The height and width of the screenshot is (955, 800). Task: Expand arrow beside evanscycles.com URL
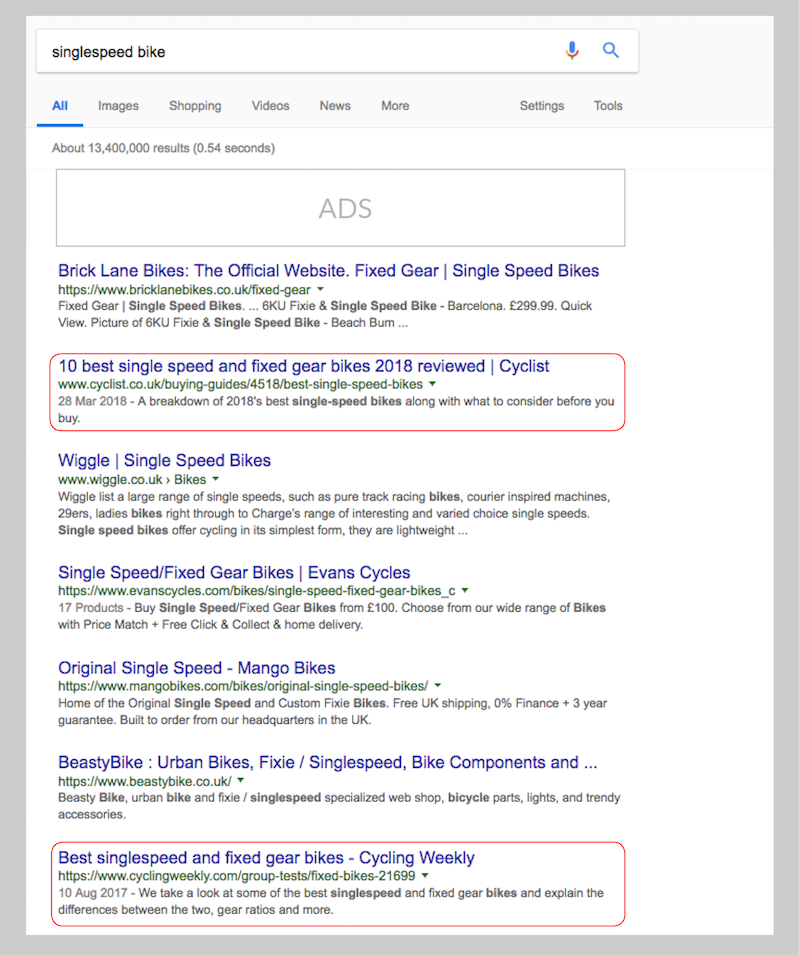click(465, 591)
